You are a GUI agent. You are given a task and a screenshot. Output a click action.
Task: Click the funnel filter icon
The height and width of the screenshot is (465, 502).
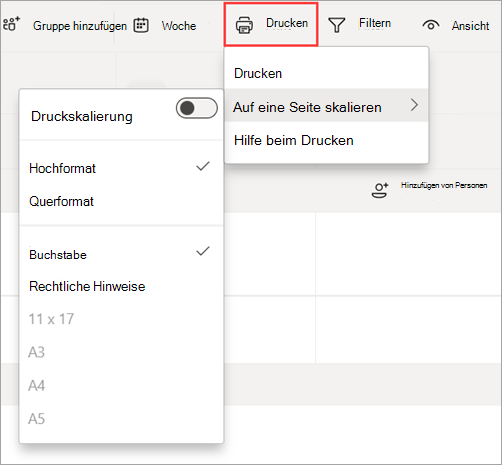tap(336, 25)
